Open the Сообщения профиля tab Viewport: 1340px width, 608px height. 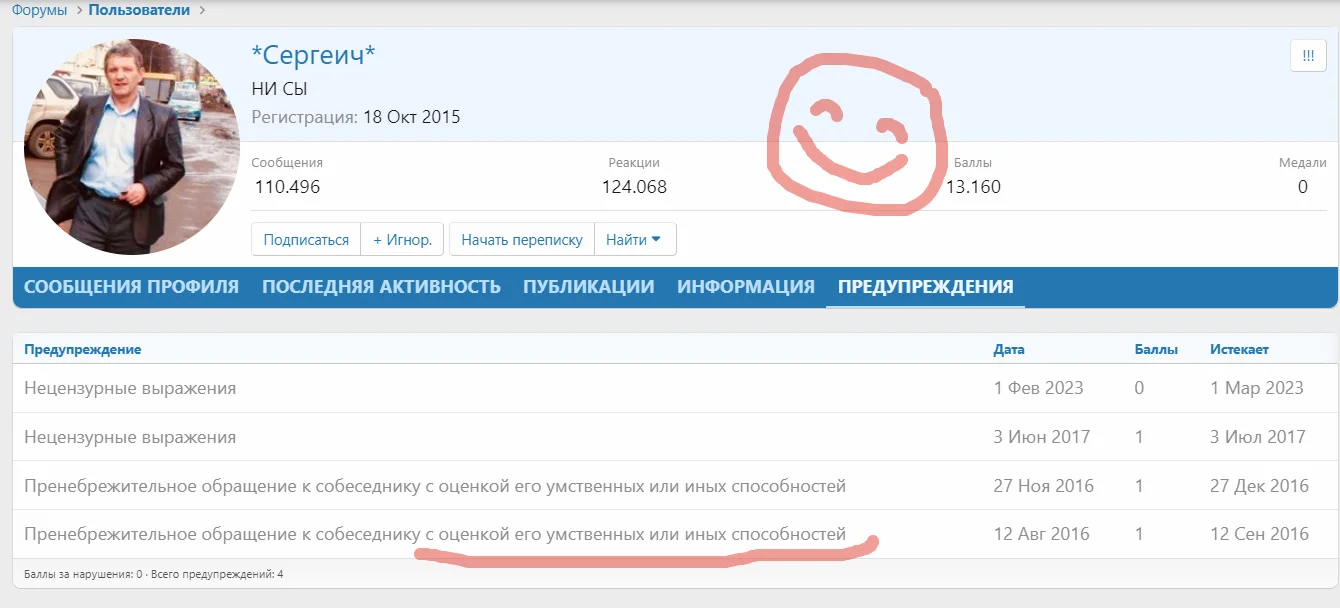[131, 287]
